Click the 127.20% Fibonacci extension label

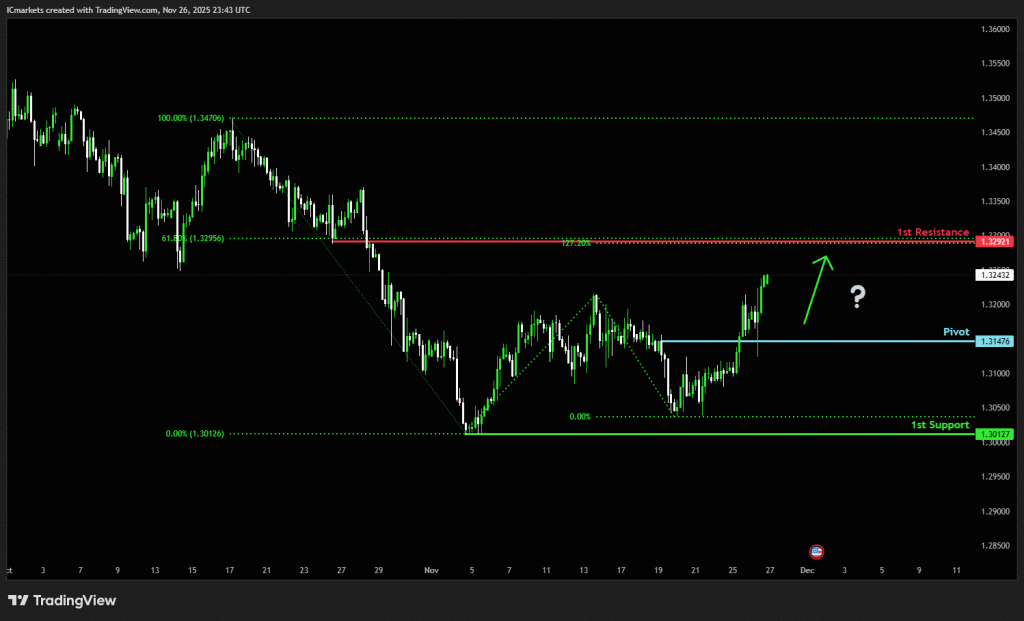[x=576, y=243]
